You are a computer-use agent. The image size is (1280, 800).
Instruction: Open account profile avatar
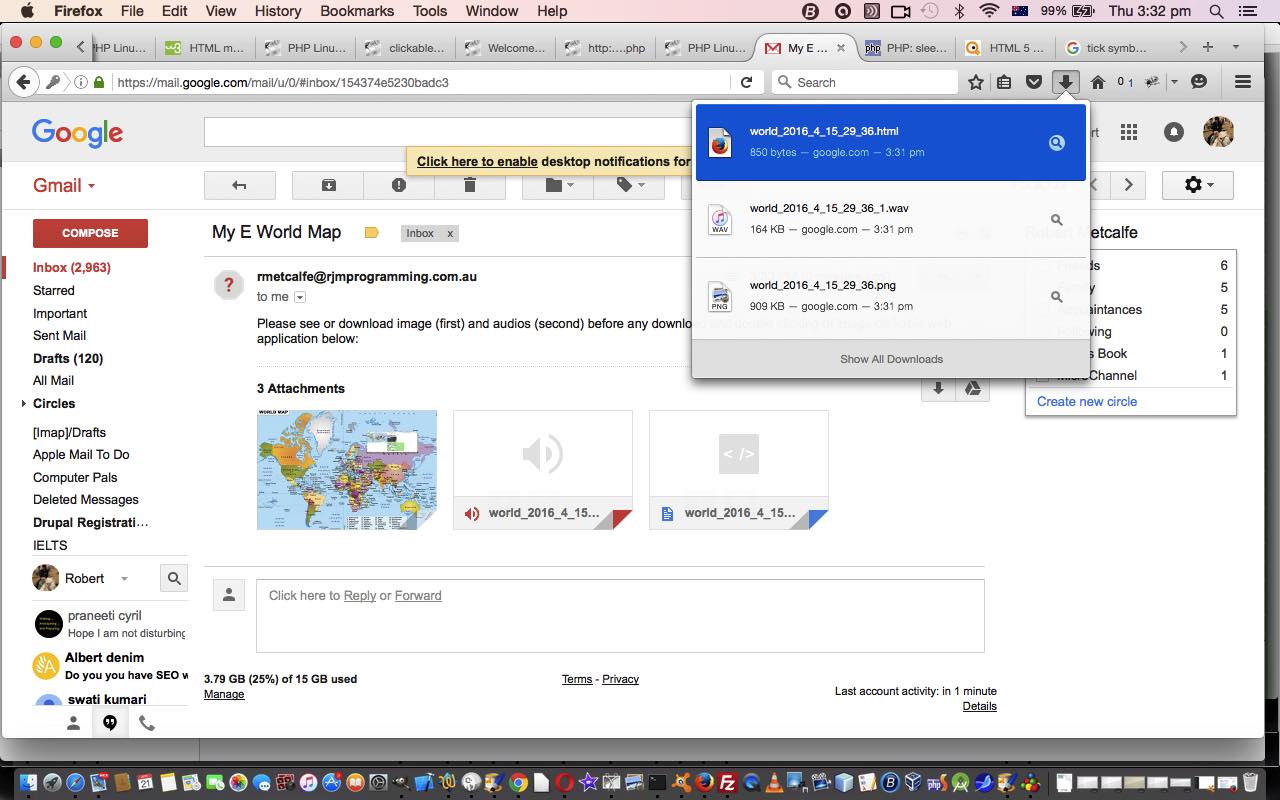1218,132
